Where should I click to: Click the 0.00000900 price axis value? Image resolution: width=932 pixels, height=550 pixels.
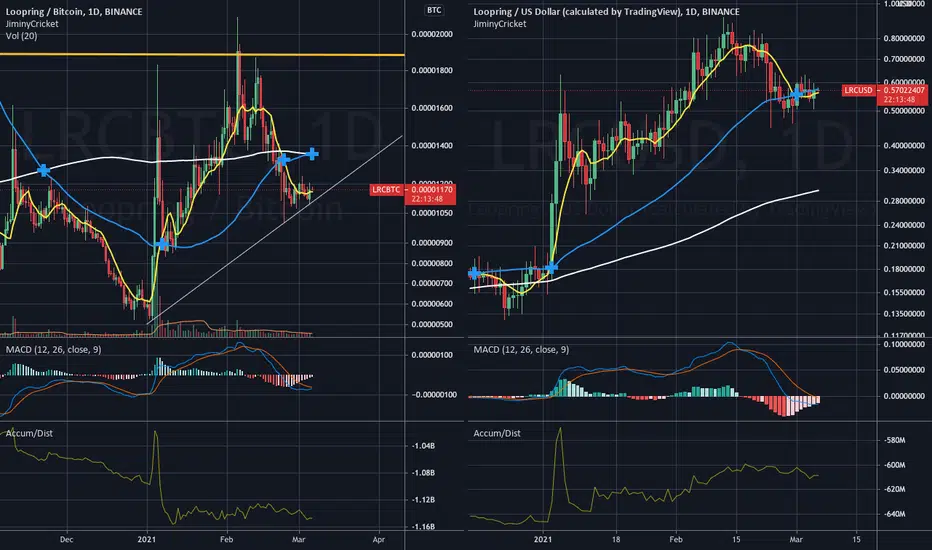[432, 243]
